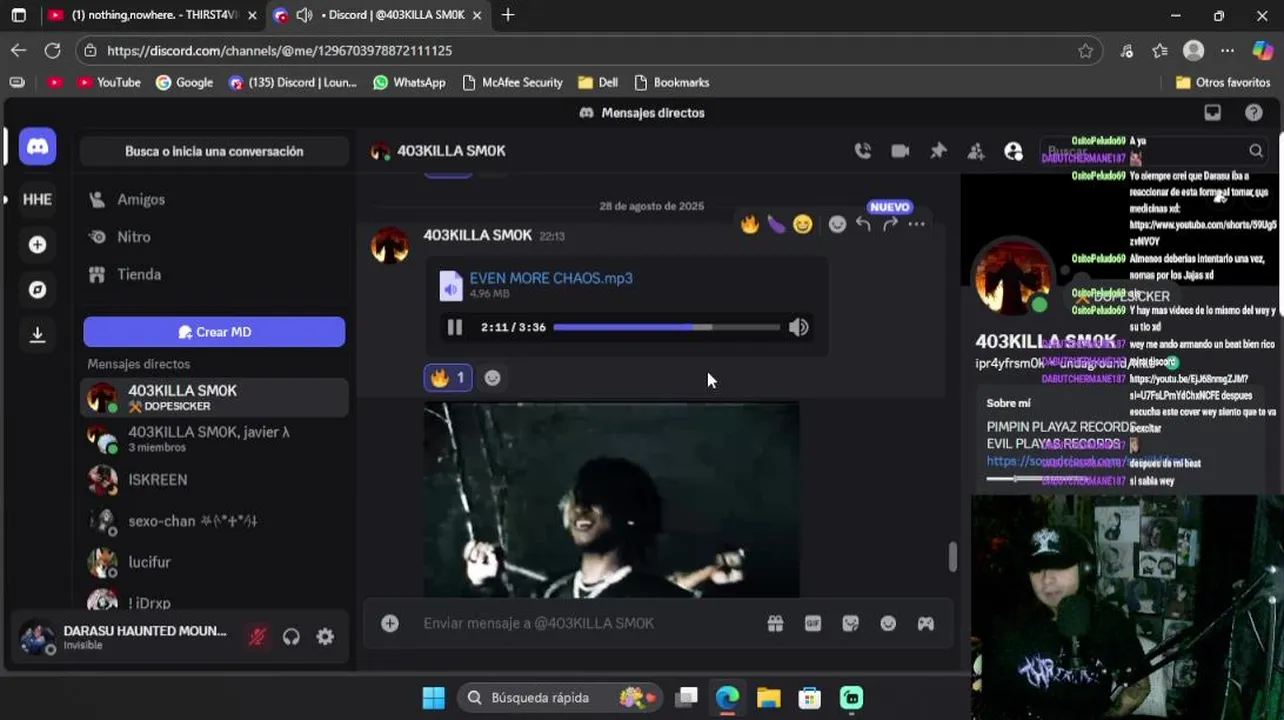Open sexo-chan direct message
The image size is (1284, 720).
point(214,521)
